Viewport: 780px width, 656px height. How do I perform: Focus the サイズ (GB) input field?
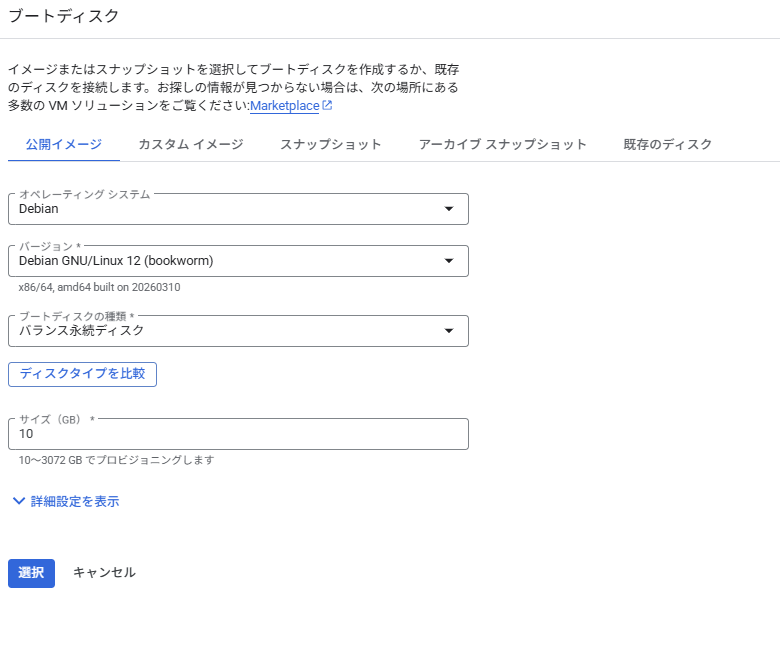238,434
